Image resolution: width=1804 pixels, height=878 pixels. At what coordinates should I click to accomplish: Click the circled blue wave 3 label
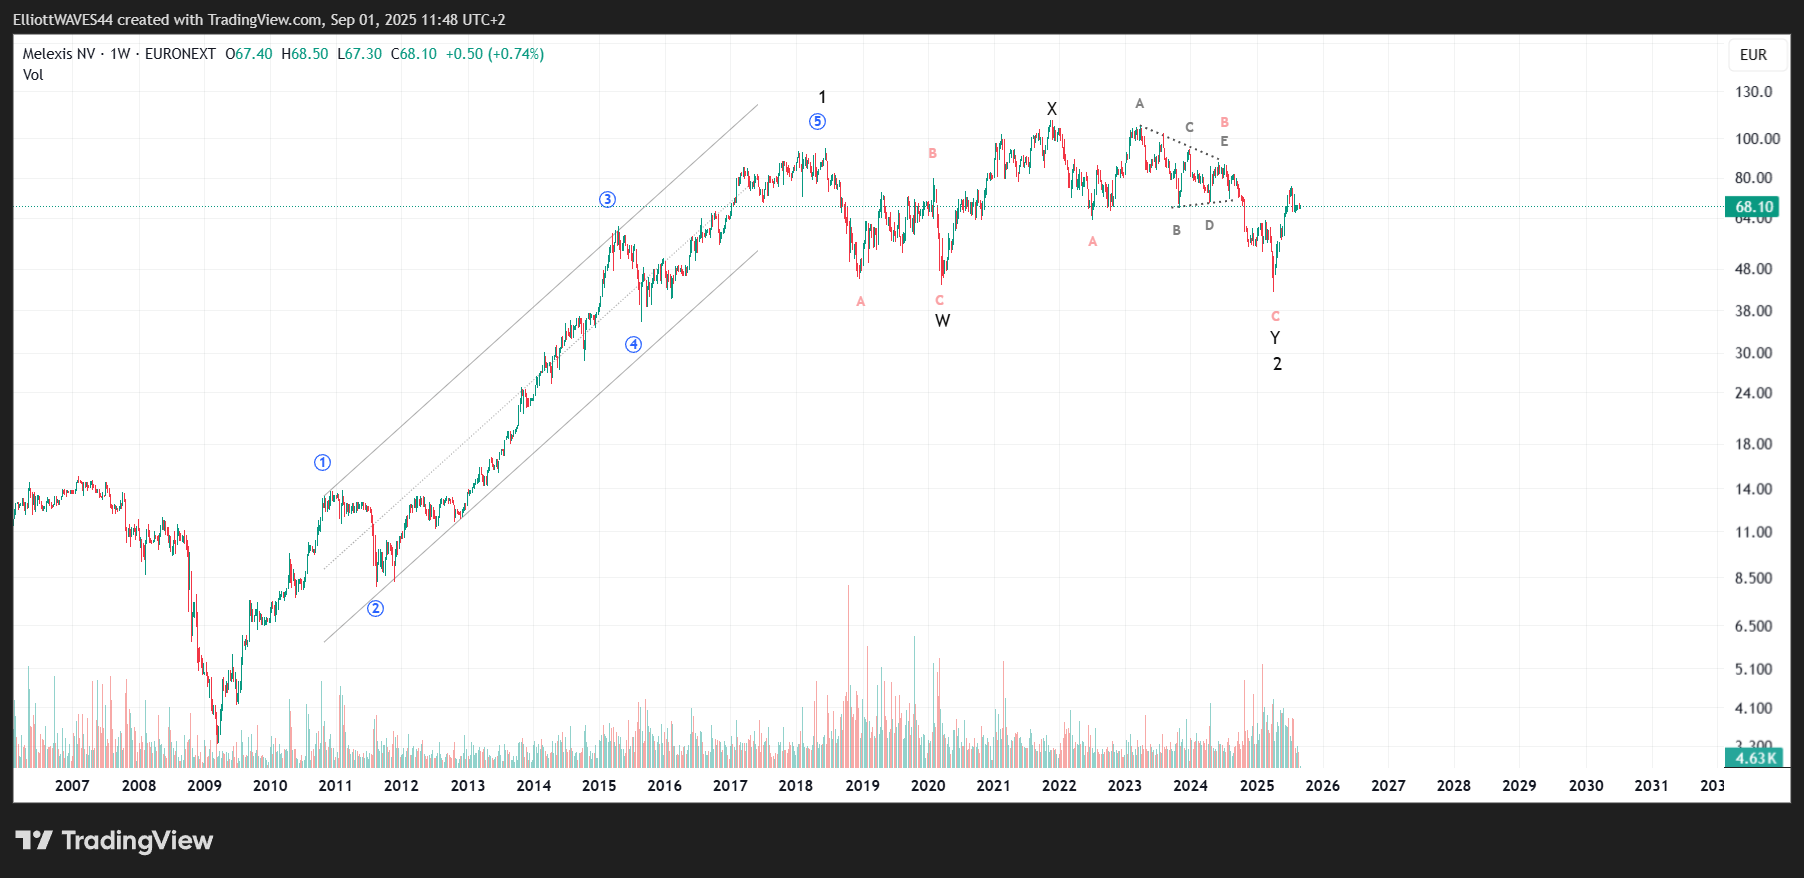[x=607, y=199]
